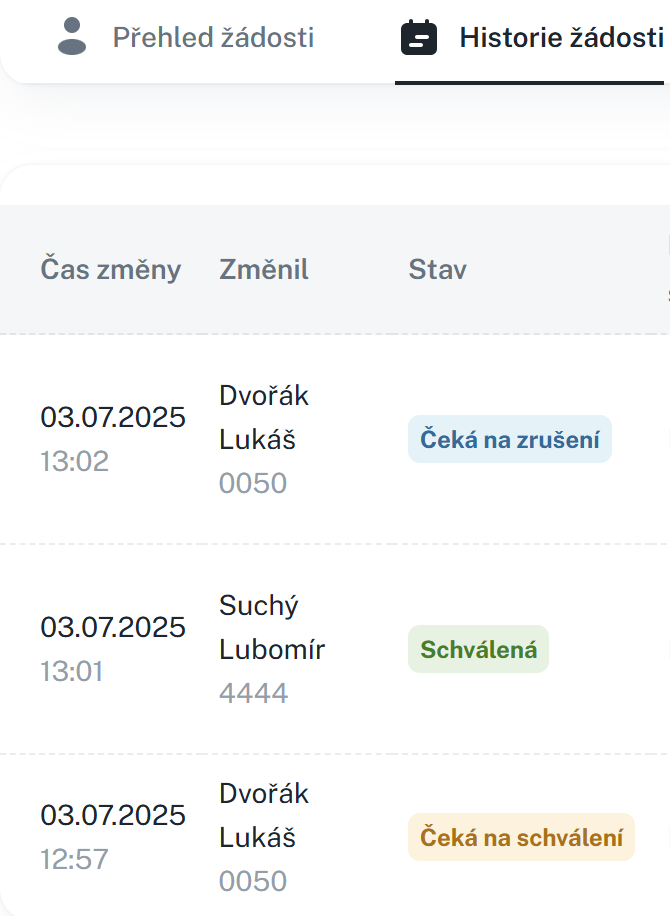Click the Čas změny column header
Screen dimensions: 670x916
click(x=110, y=269)
